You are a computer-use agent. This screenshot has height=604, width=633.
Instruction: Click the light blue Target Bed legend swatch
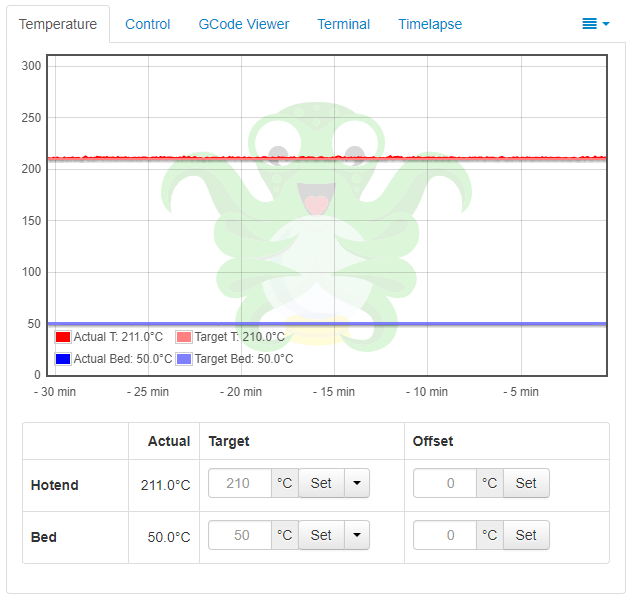[x=184, y=359]
